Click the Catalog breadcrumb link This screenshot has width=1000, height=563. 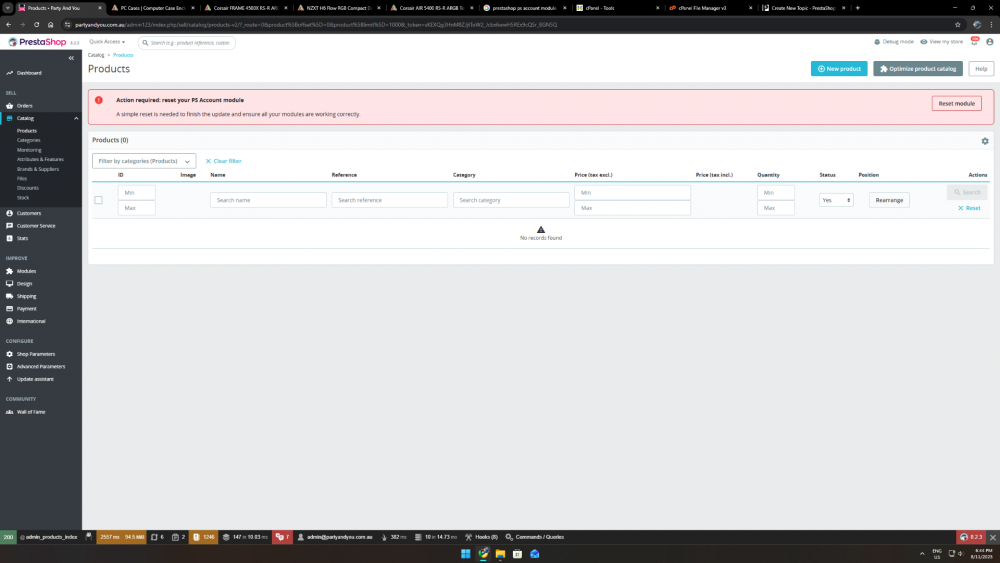[96, 55]
